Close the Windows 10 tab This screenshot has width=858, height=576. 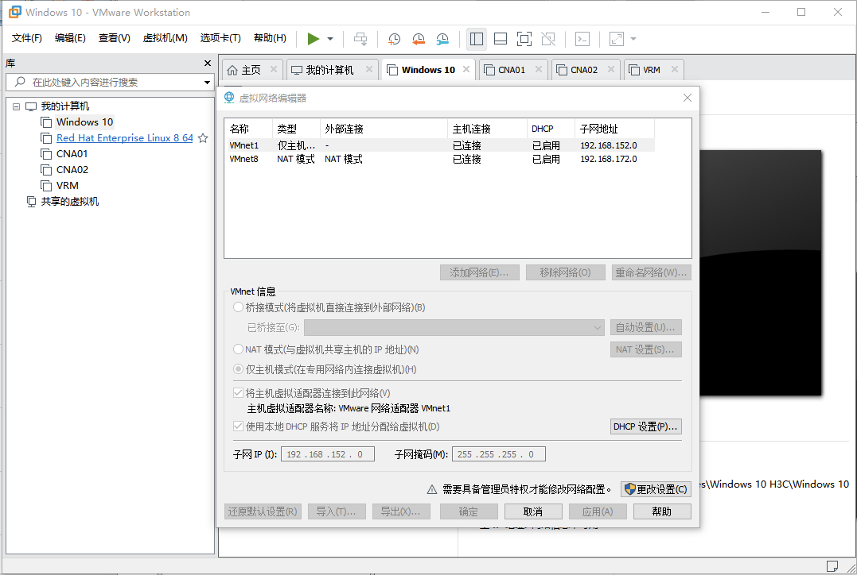pyautogui.click(x=466, y=69)
